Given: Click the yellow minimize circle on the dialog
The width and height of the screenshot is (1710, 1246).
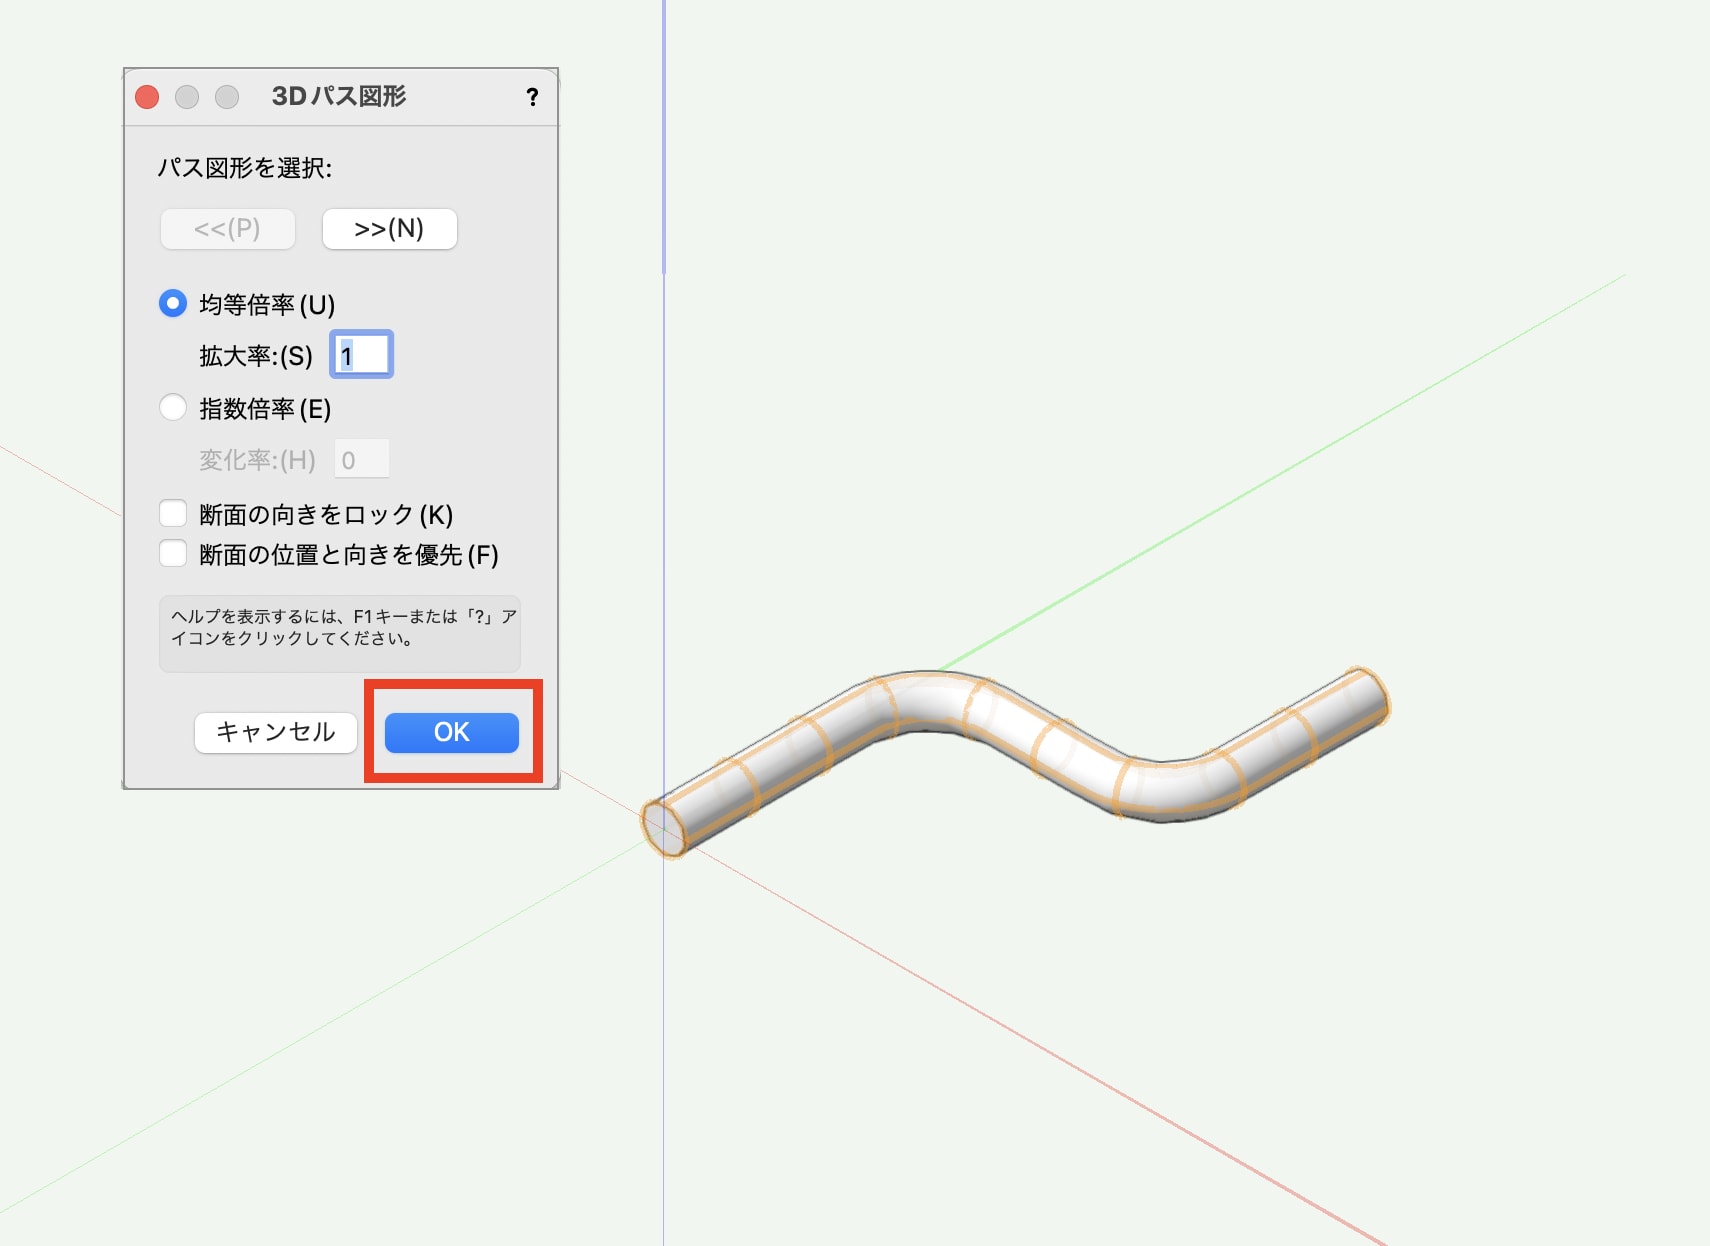Looking at the screenshot, I should pos(186,97).
